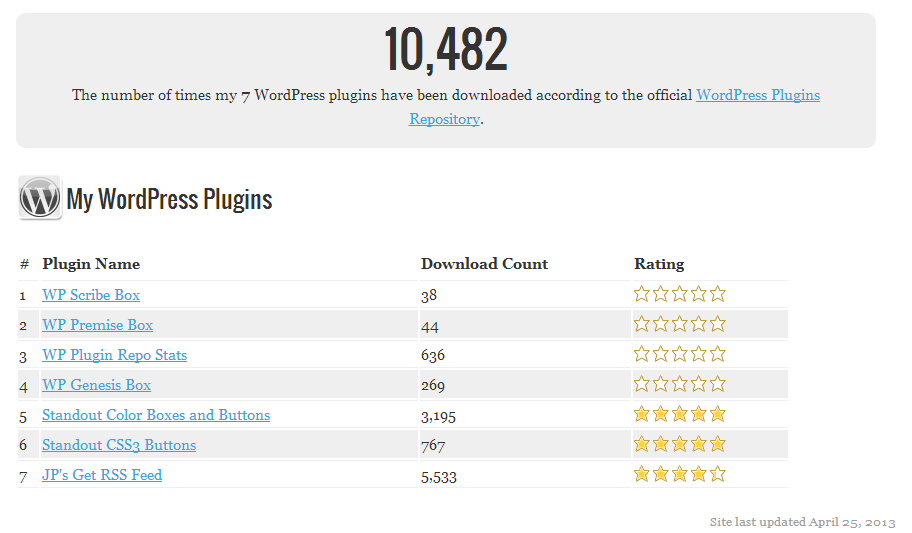Click download count 636
Screen dimensions: 912x533
pos(433,355)
